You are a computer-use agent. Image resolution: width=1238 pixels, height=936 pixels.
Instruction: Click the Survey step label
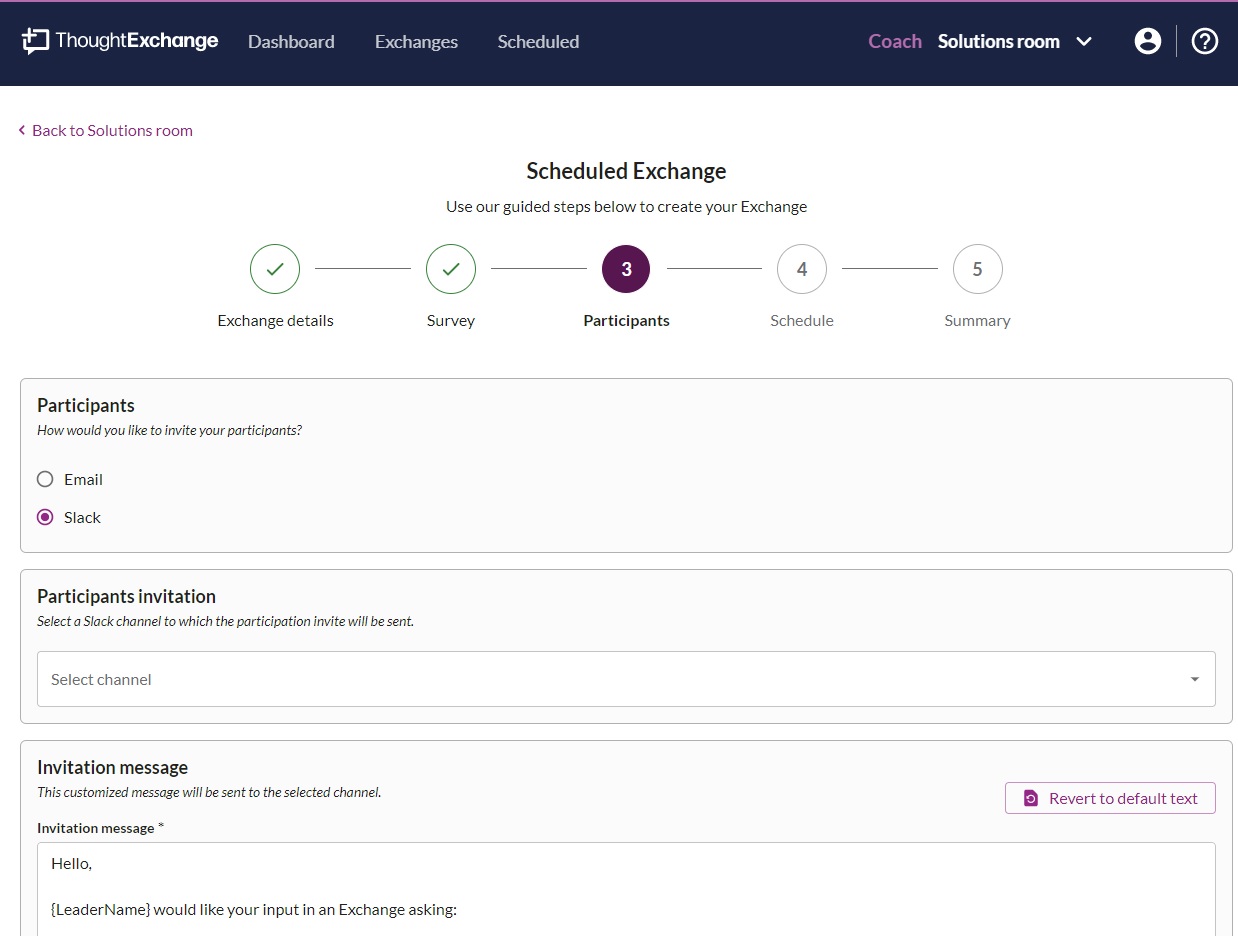pos(451,321)
